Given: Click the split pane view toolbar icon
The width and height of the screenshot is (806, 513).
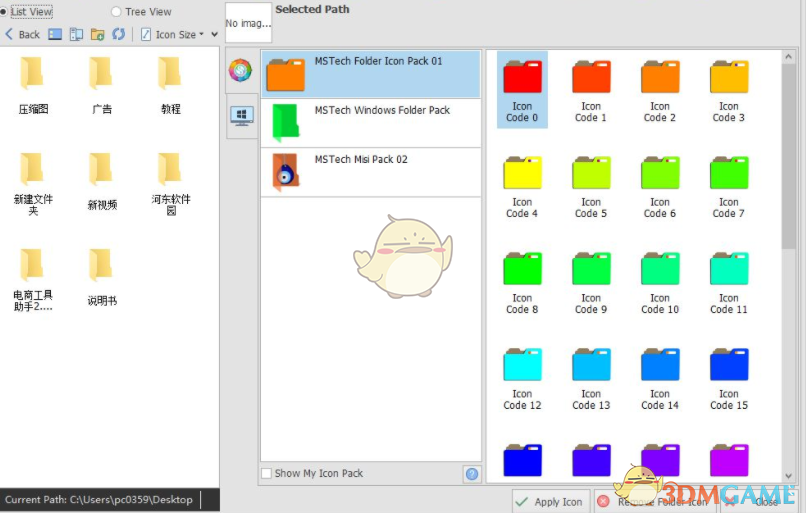Looking at the screenshot, I should [x=76, y=34].
